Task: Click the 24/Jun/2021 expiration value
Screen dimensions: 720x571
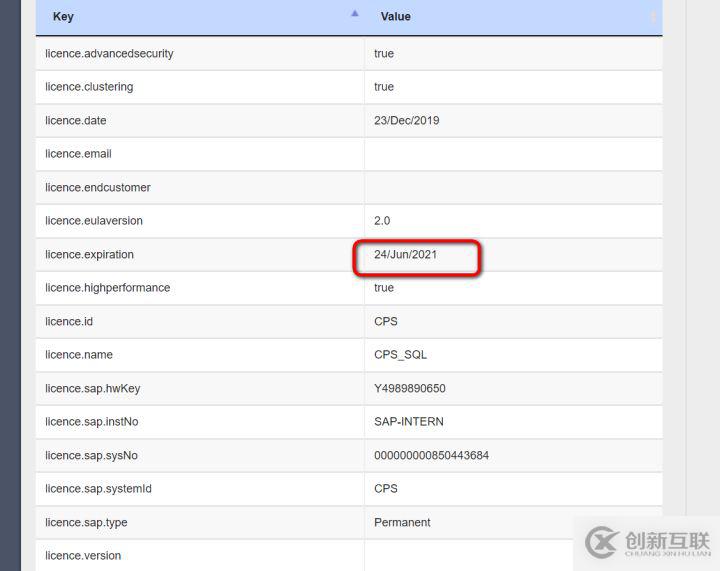Action: click(405, 254)
